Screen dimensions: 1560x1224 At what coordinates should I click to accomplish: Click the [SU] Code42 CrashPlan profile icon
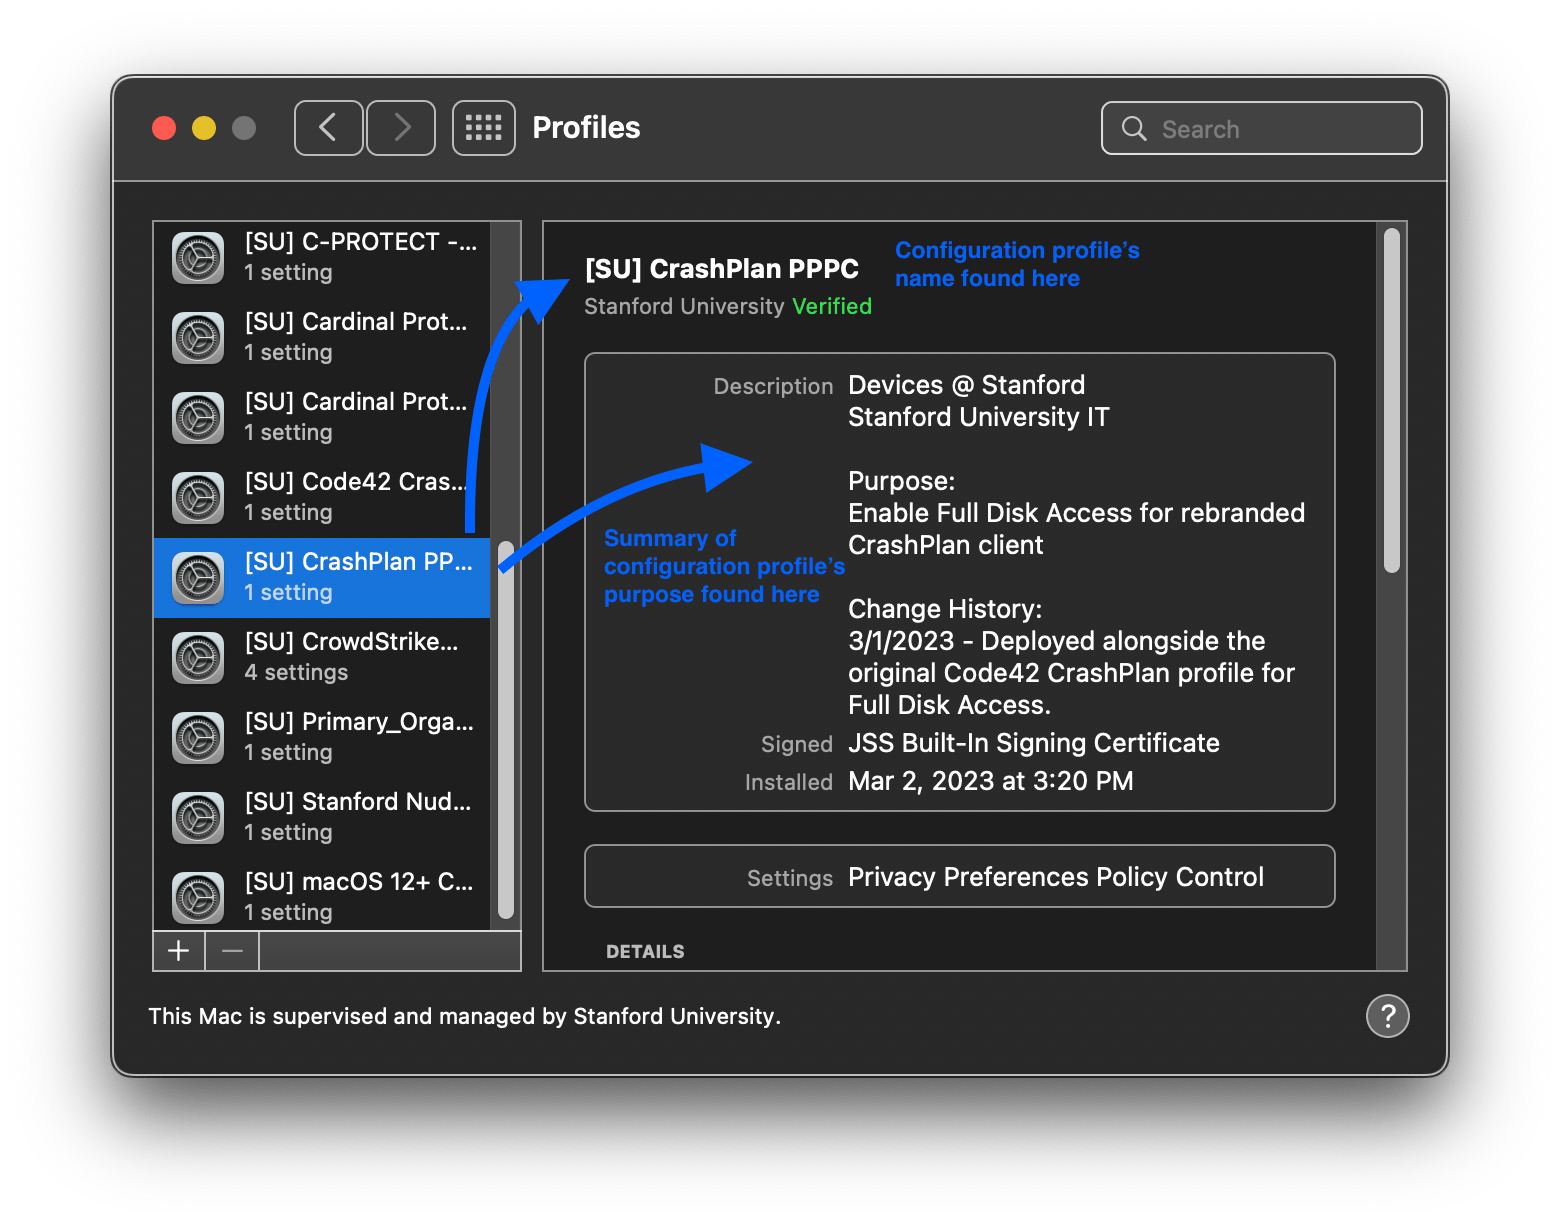pos(197,498)
